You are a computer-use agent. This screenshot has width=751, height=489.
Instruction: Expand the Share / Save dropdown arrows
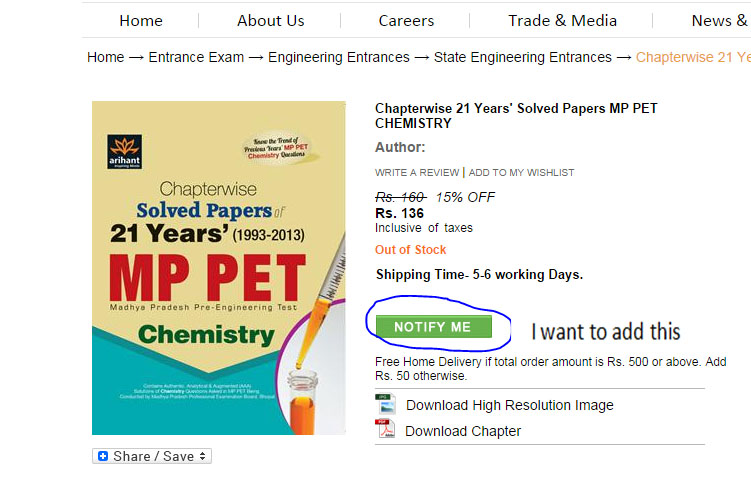[203, 456]
